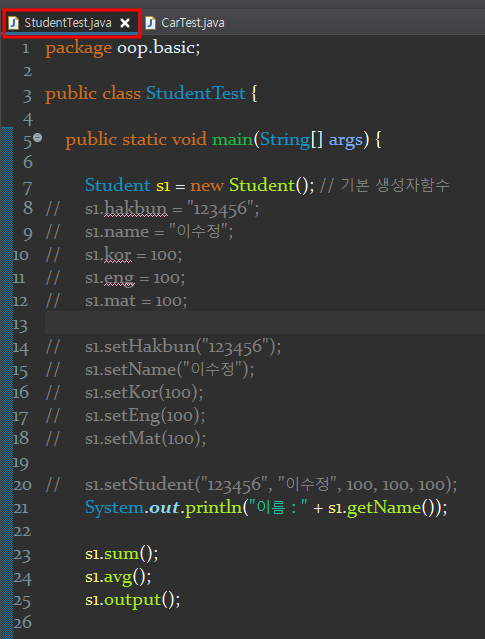Click commented 's1.setStudent' on line 20
This screenshot has width=485, height=639.
point(139,485)
